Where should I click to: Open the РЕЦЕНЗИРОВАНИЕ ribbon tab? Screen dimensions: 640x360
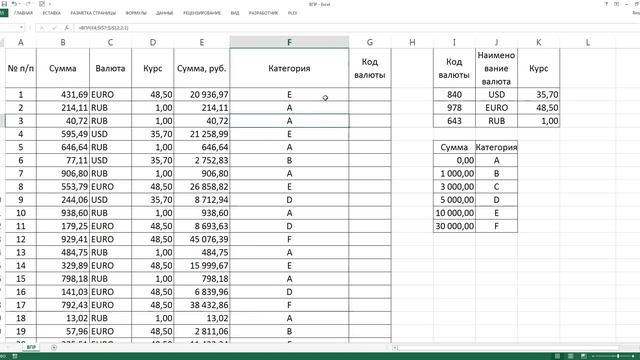[202, 13]
